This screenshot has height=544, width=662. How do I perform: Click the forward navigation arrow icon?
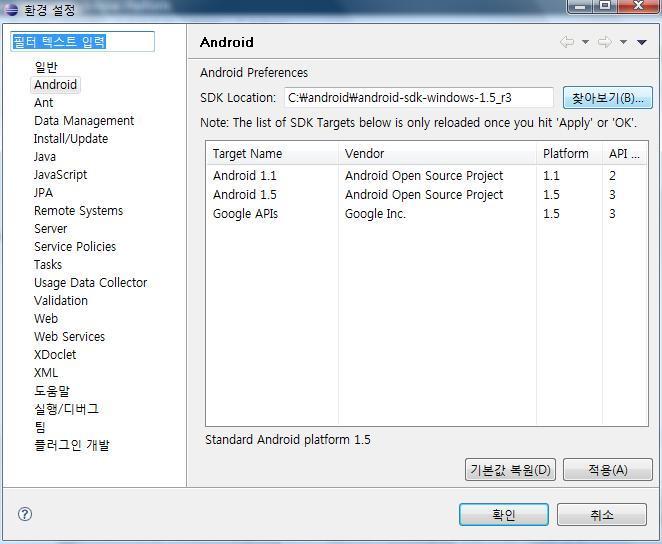(x=605, y=42)
